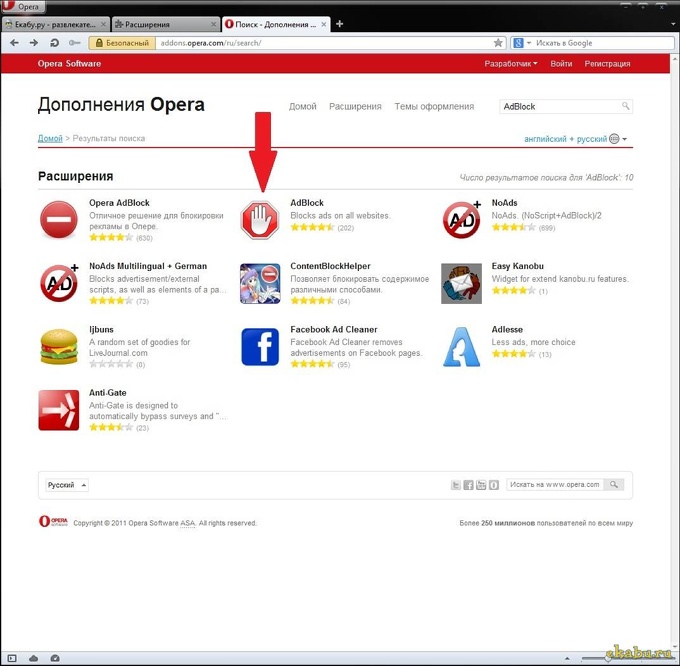This screenshot has height=666, width=680.
Task: Click Opera Link cloud status icon
Action: [33, 658]
